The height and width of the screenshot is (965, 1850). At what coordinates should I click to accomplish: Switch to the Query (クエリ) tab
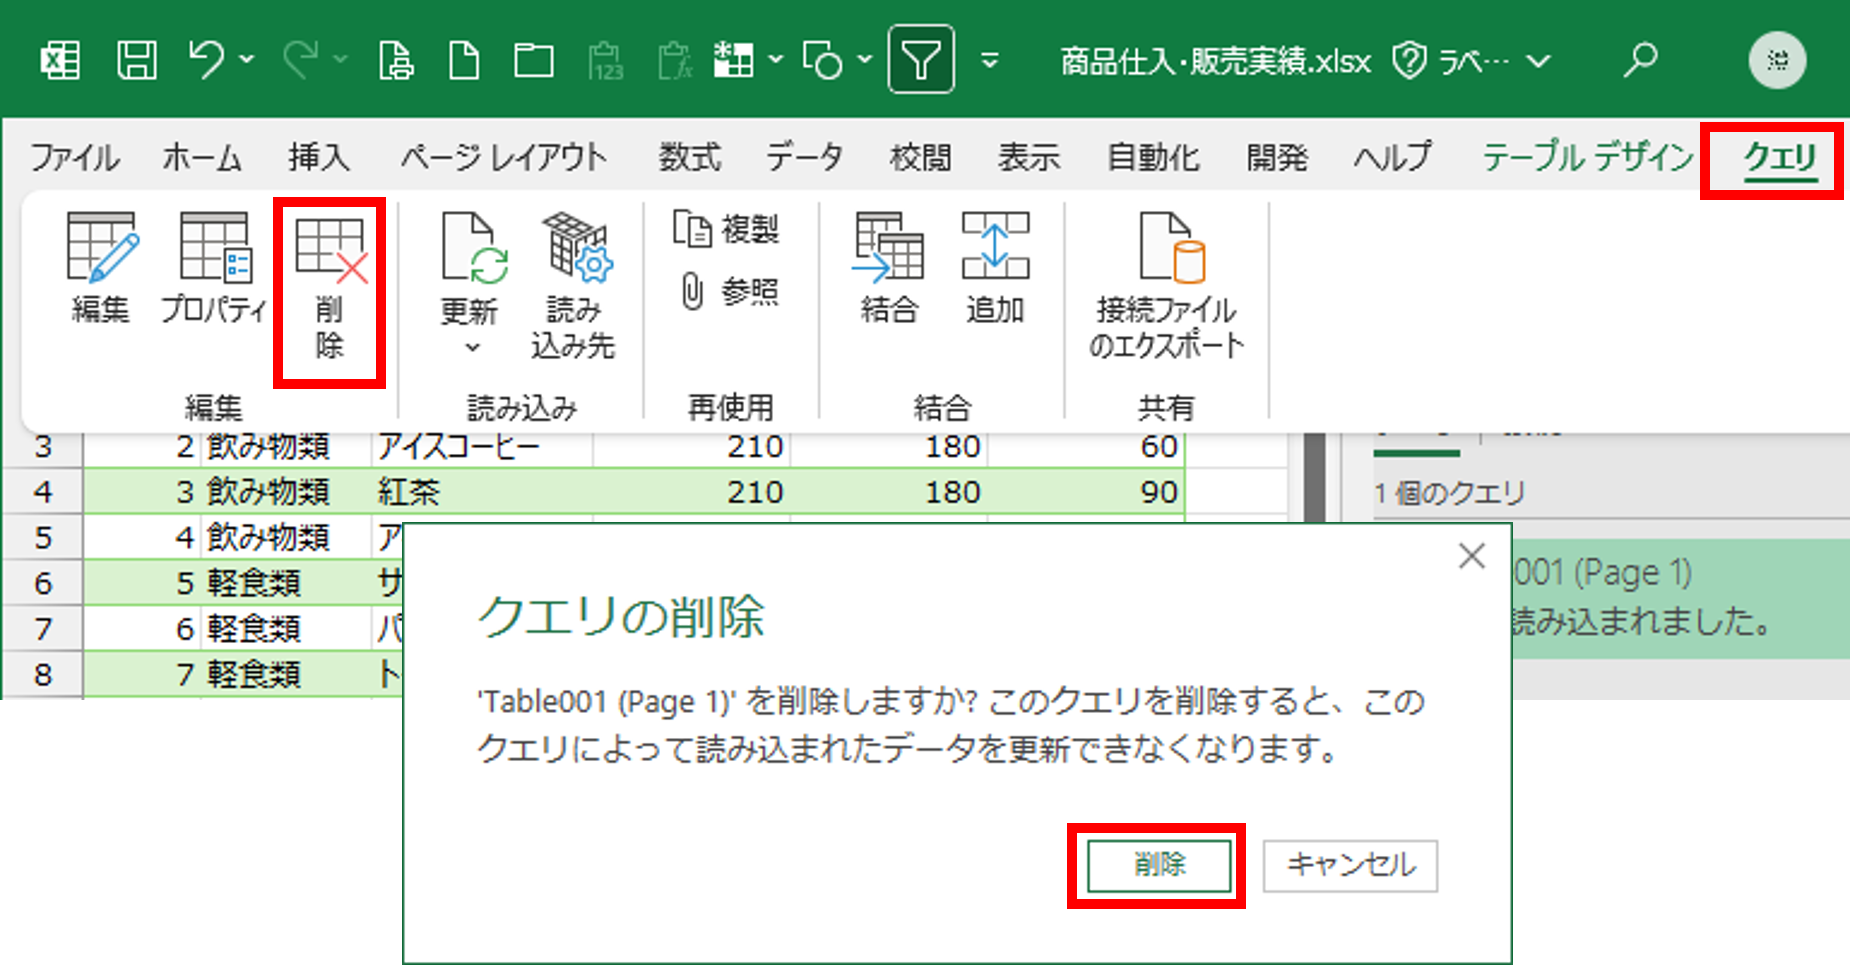tap(1779, 158)
